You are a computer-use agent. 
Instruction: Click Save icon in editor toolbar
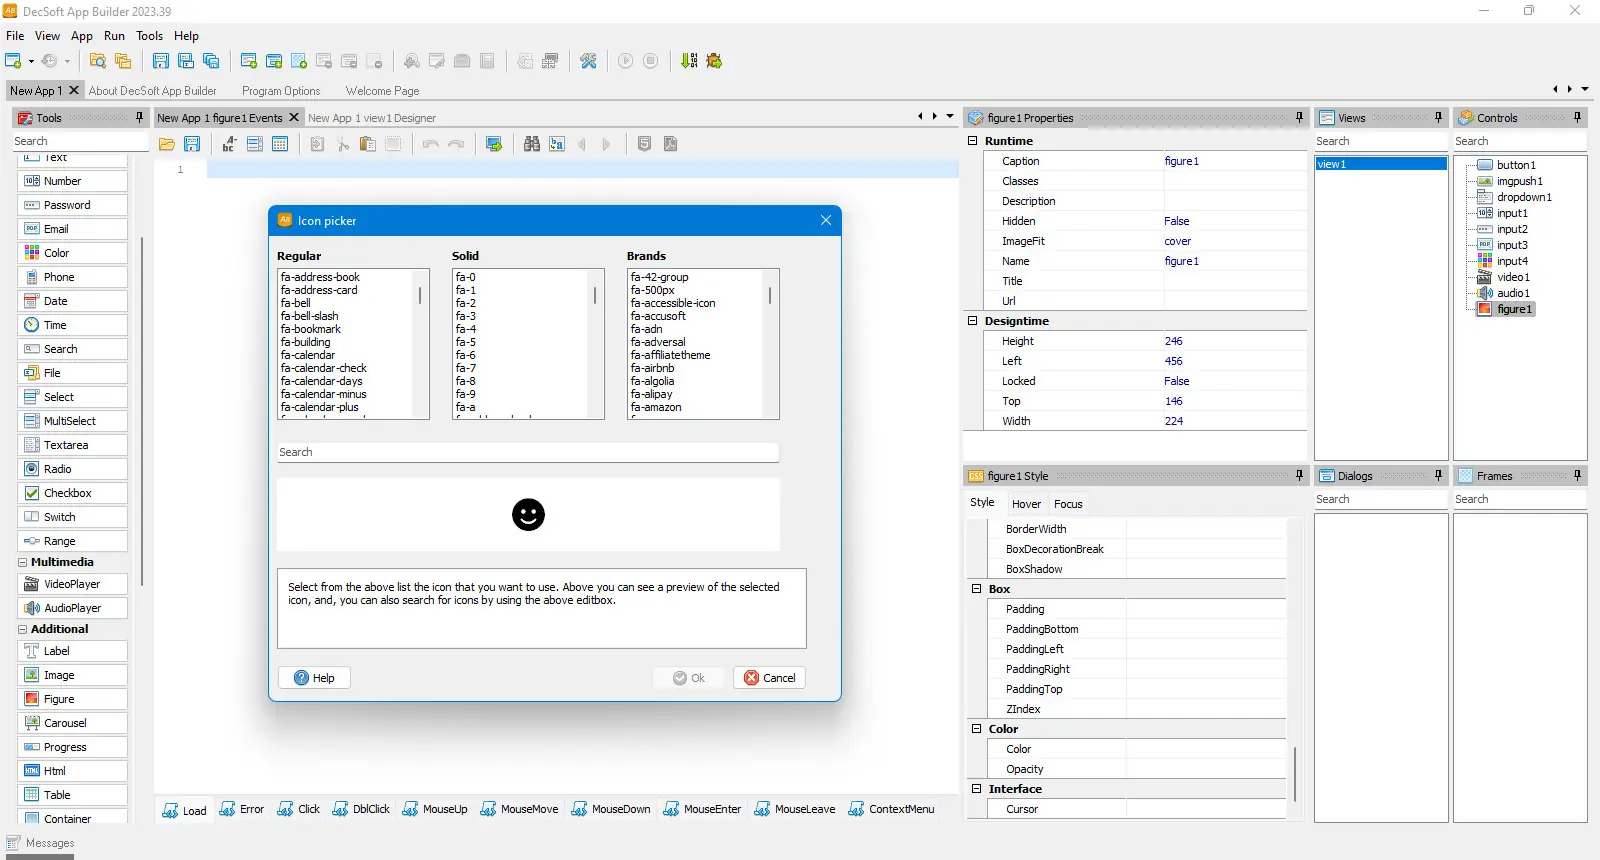pos(192,144)
